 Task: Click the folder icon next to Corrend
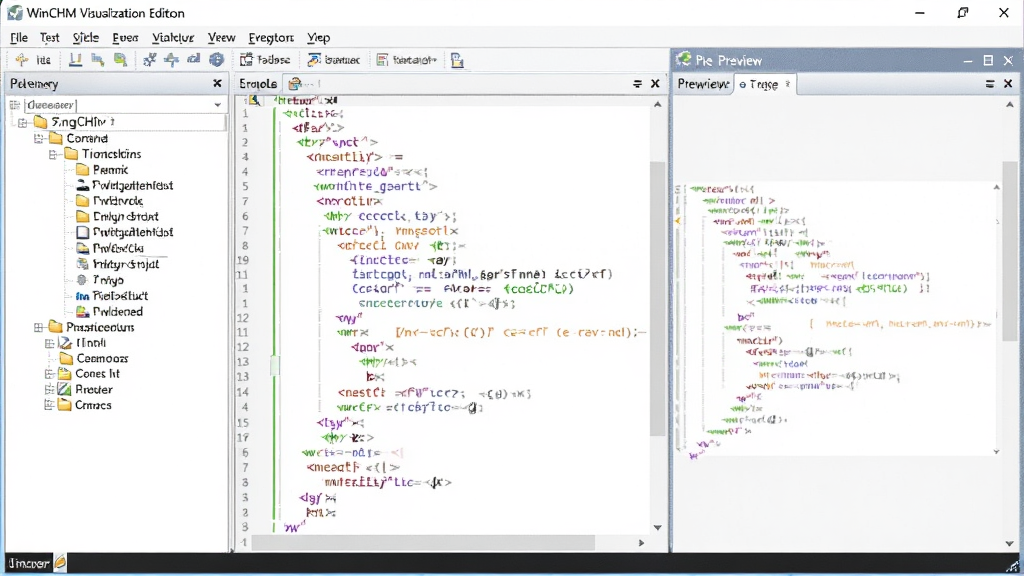[56, 138]
